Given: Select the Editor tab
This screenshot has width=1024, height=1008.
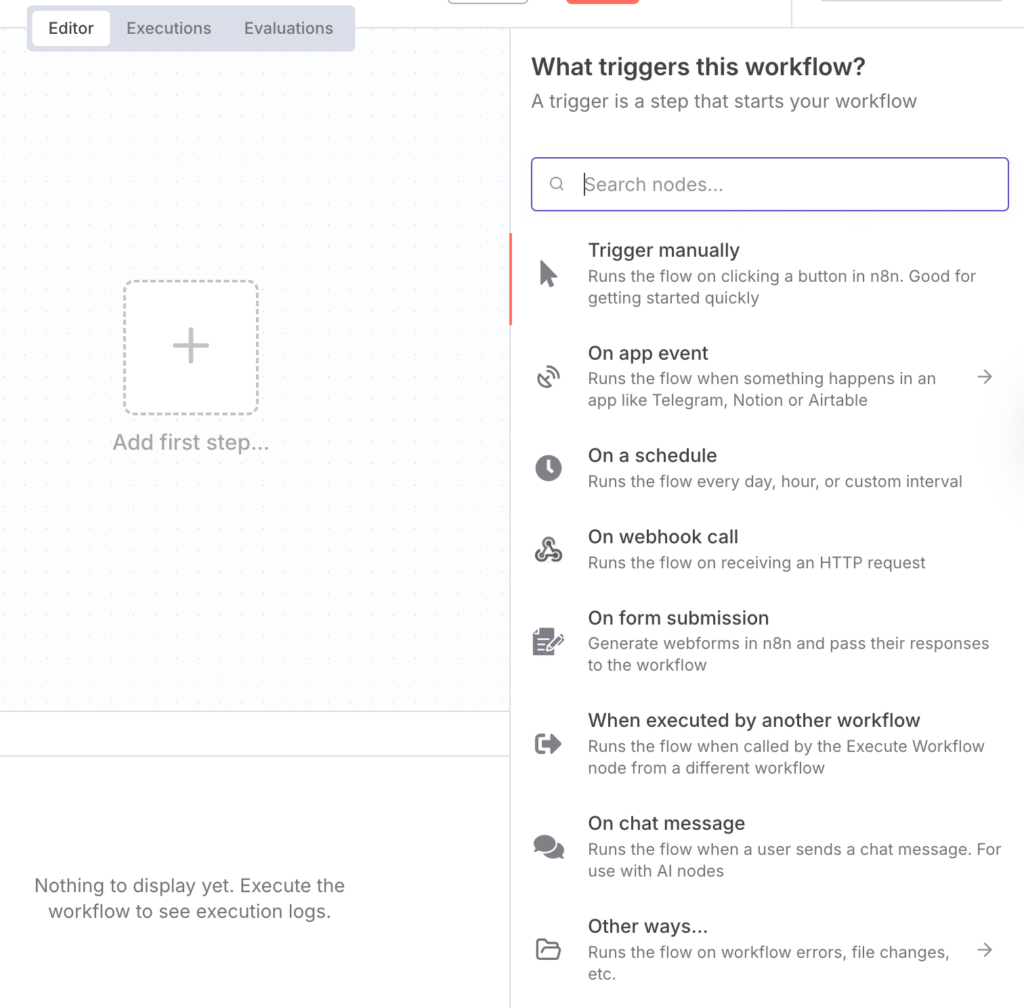Looking at the screenshot, I should pyautogui.click(x=71, y=28).
